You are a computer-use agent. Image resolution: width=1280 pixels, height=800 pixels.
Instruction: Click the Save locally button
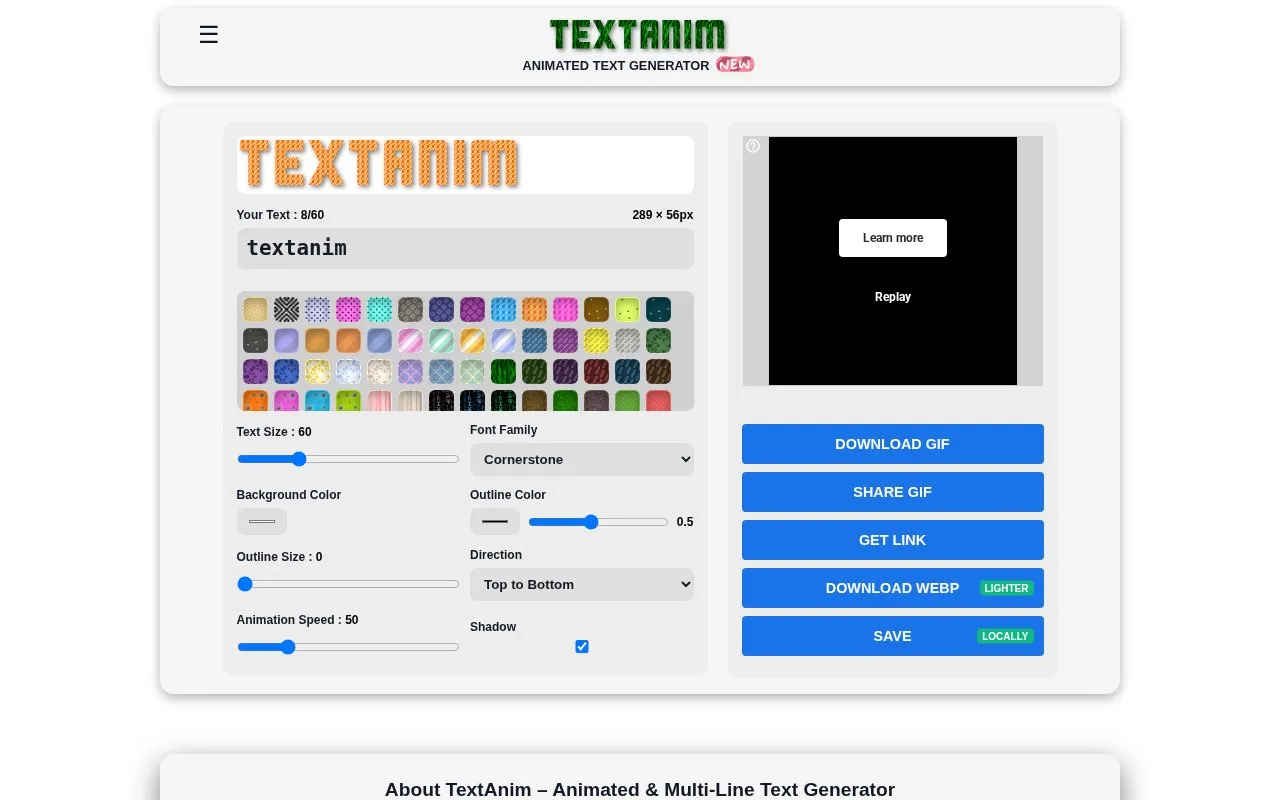click(893, 636)
